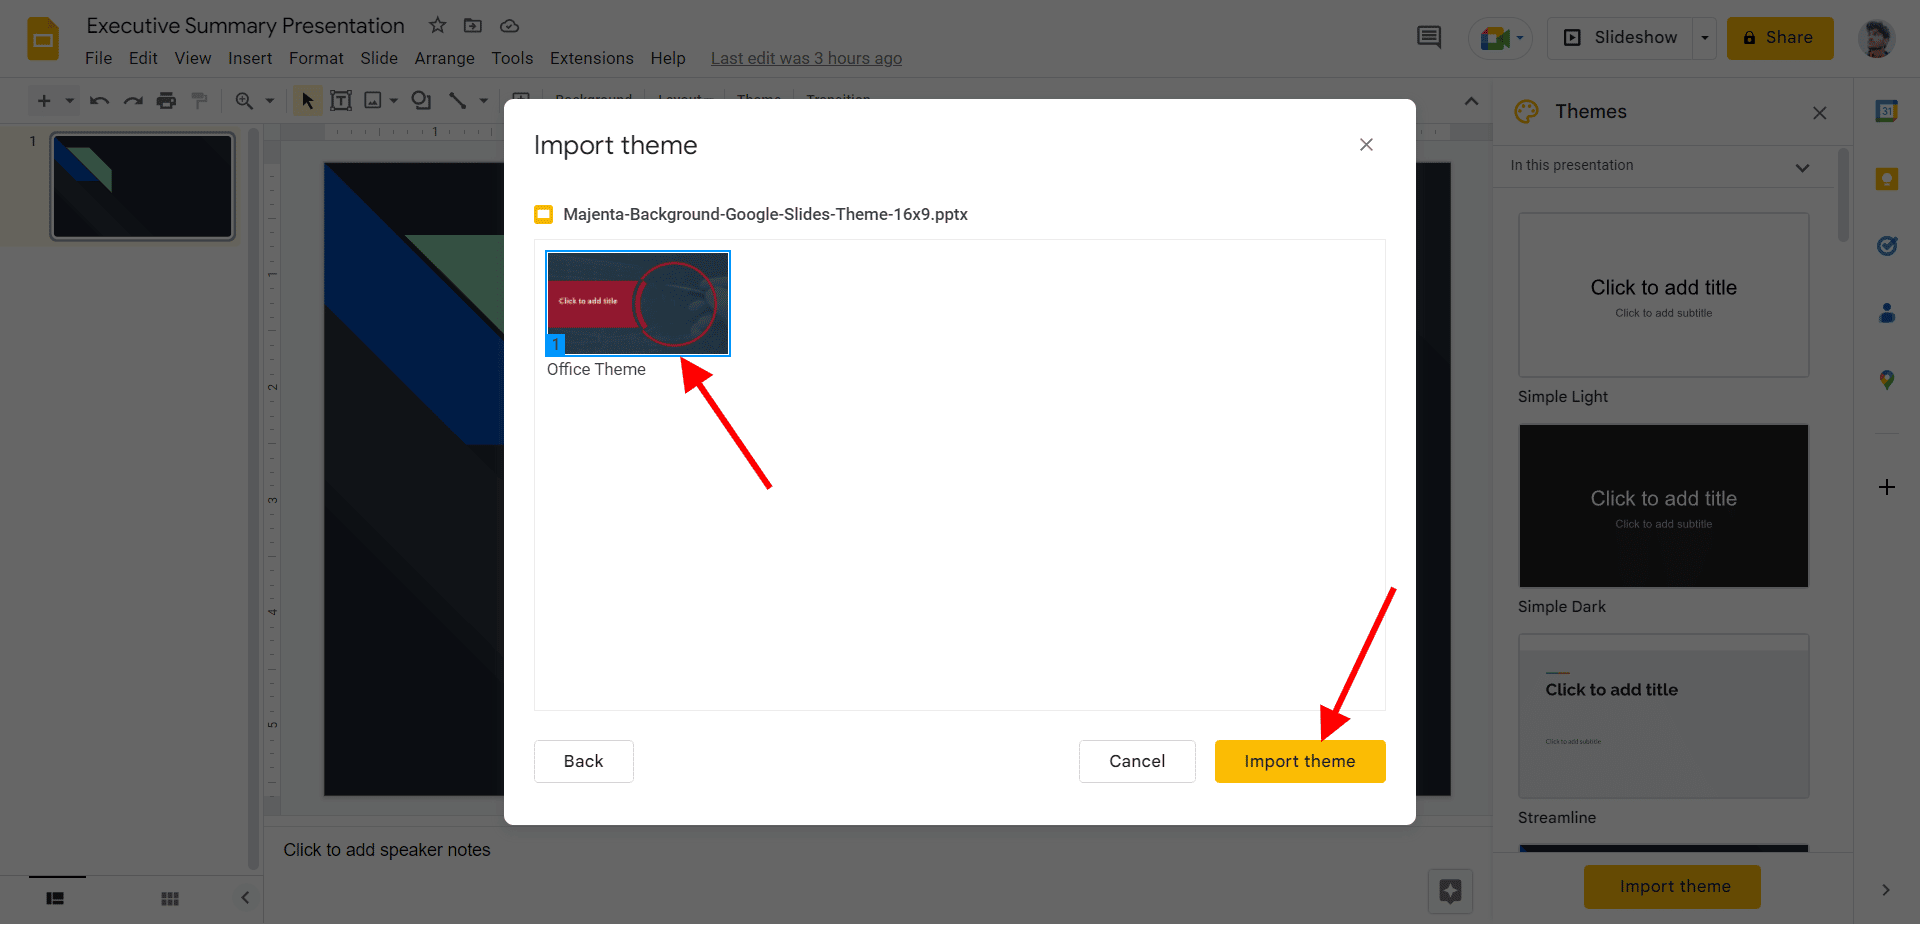Switch to grid view
1921x925 pixels.
tap(170, 898)
